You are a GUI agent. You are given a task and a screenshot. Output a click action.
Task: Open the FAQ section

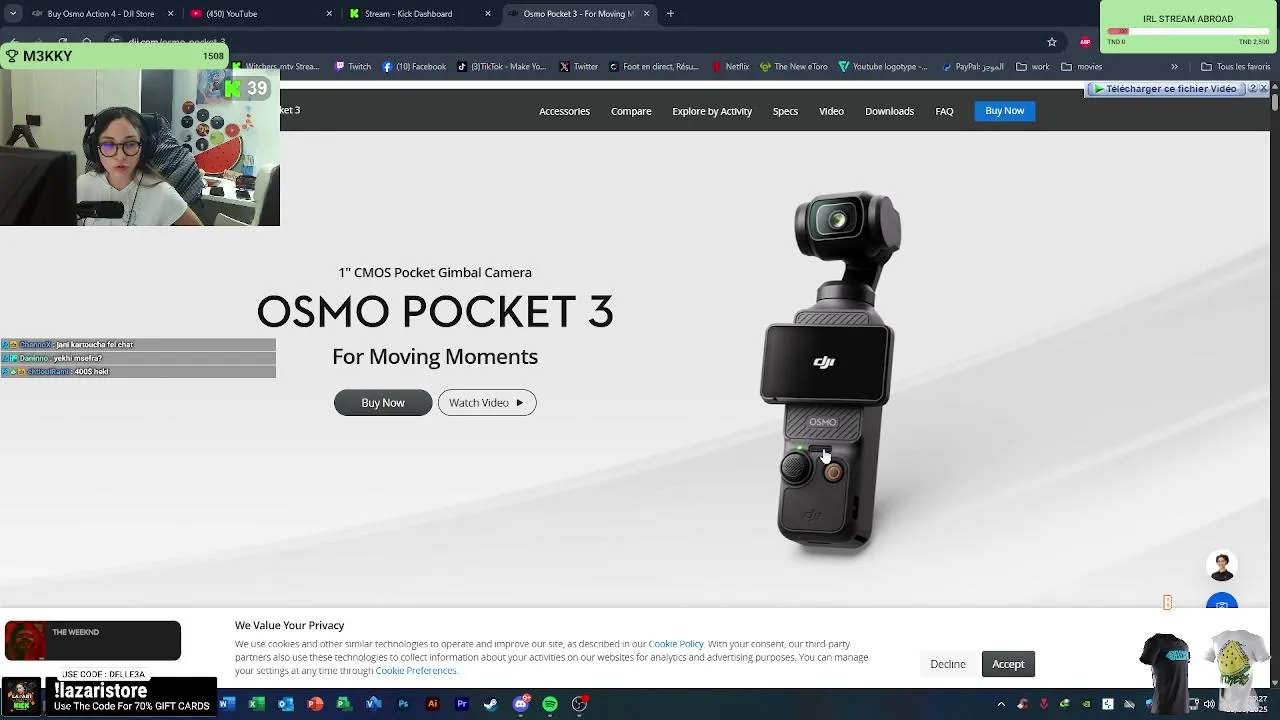pyautogui.click(x=944, y=111)
